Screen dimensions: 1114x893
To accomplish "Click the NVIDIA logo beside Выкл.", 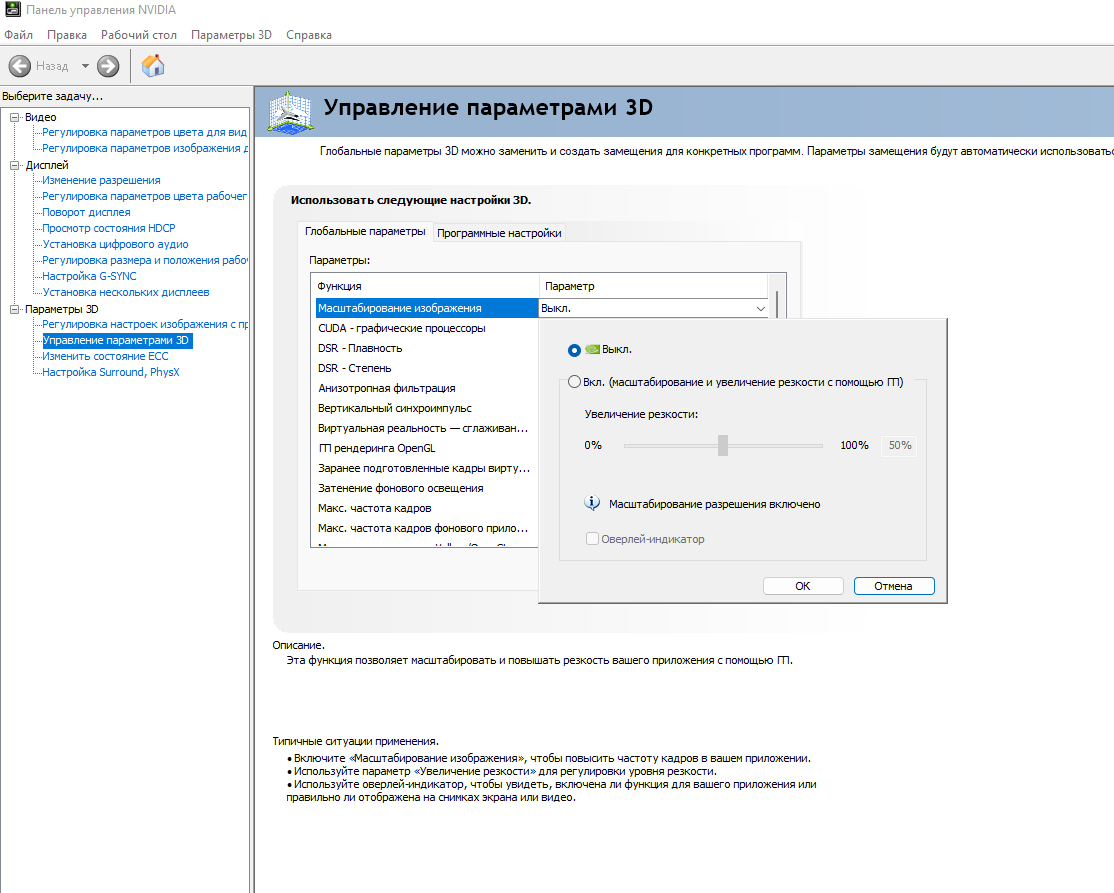I will (593, 350).
